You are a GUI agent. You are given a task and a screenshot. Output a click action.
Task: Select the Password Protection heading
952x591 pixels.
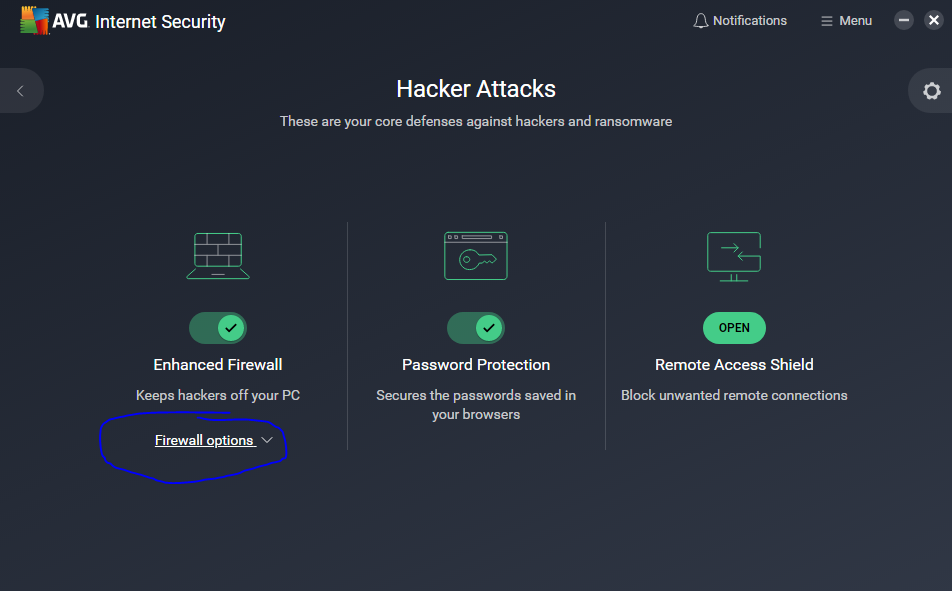(476, 364)
